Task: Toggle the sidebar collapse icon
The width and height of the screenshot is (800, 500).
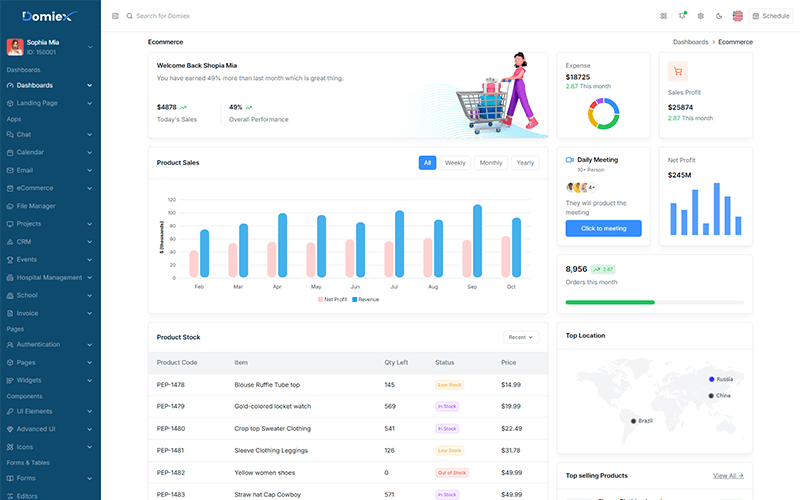Action: [115, 16]
